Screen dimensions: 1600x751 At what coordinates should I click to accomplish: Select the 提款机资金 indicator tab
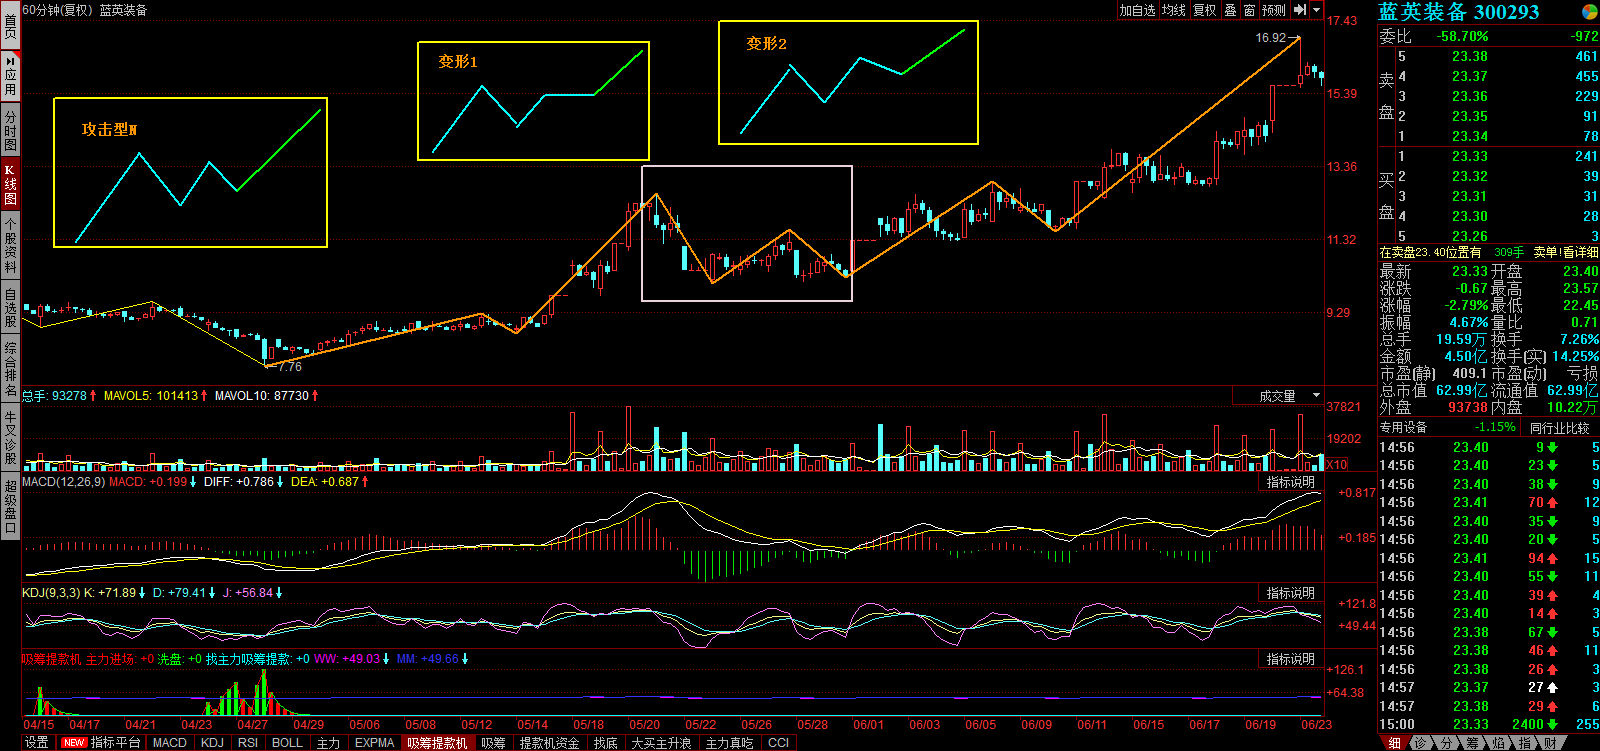pos(549,742)
